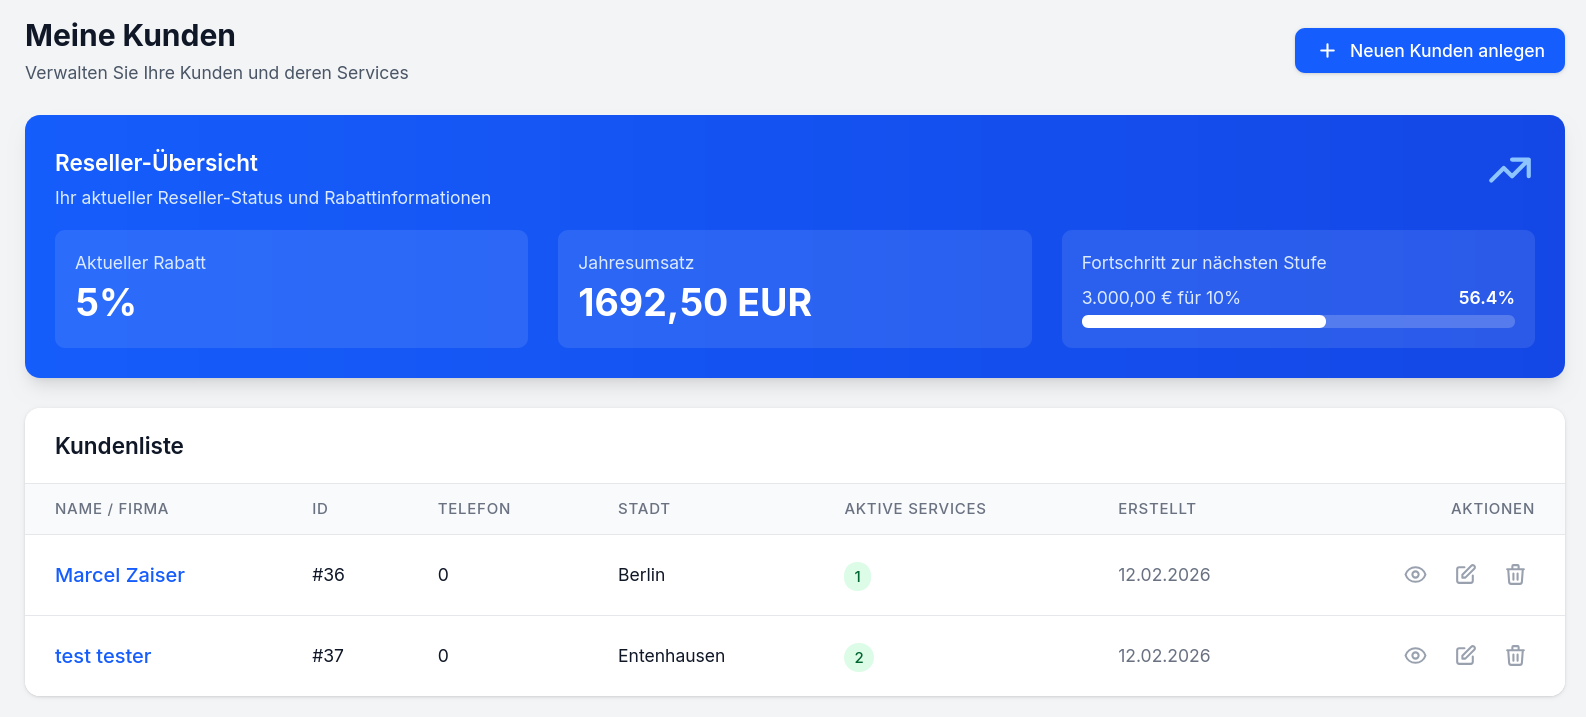Open the edit icon for Marcel Zaiser
The height and width of the screenshot is (717, 1586).
click(1465, 575)
